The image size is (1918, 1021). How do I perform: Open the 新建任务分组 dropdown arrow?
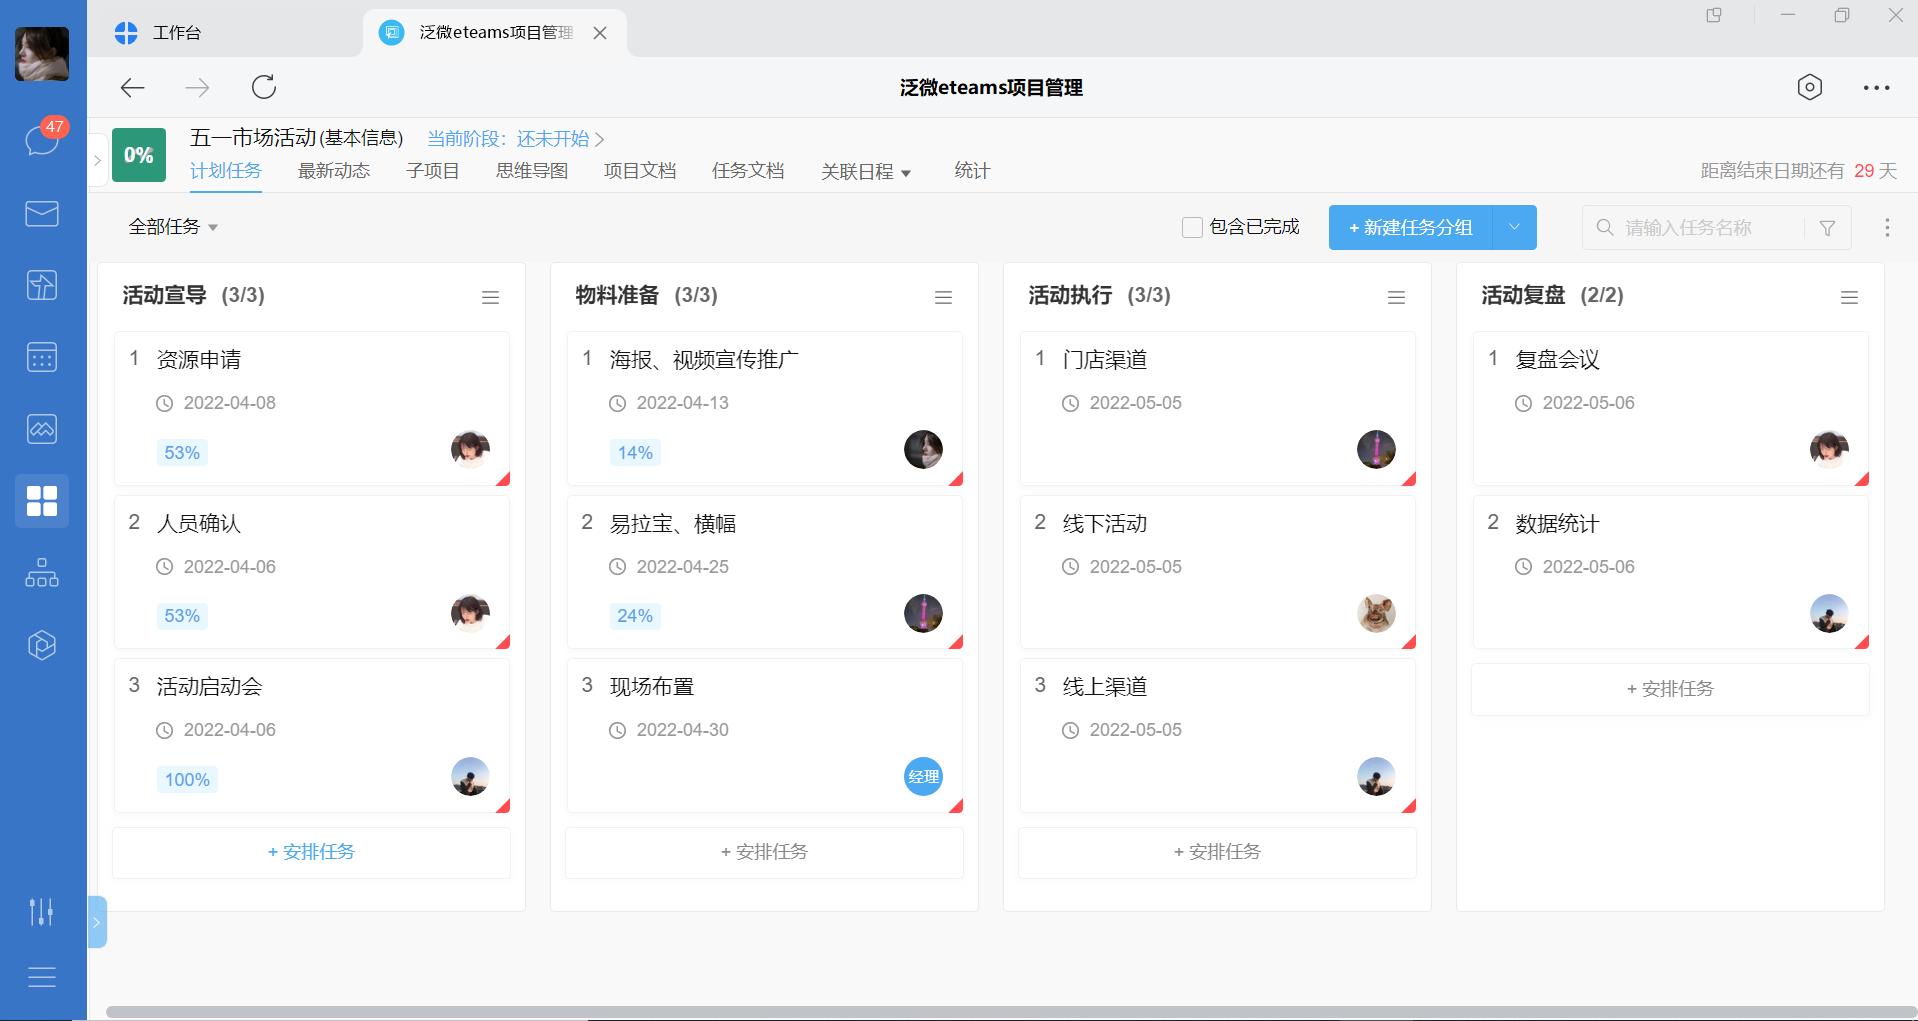coord(1513,227)
